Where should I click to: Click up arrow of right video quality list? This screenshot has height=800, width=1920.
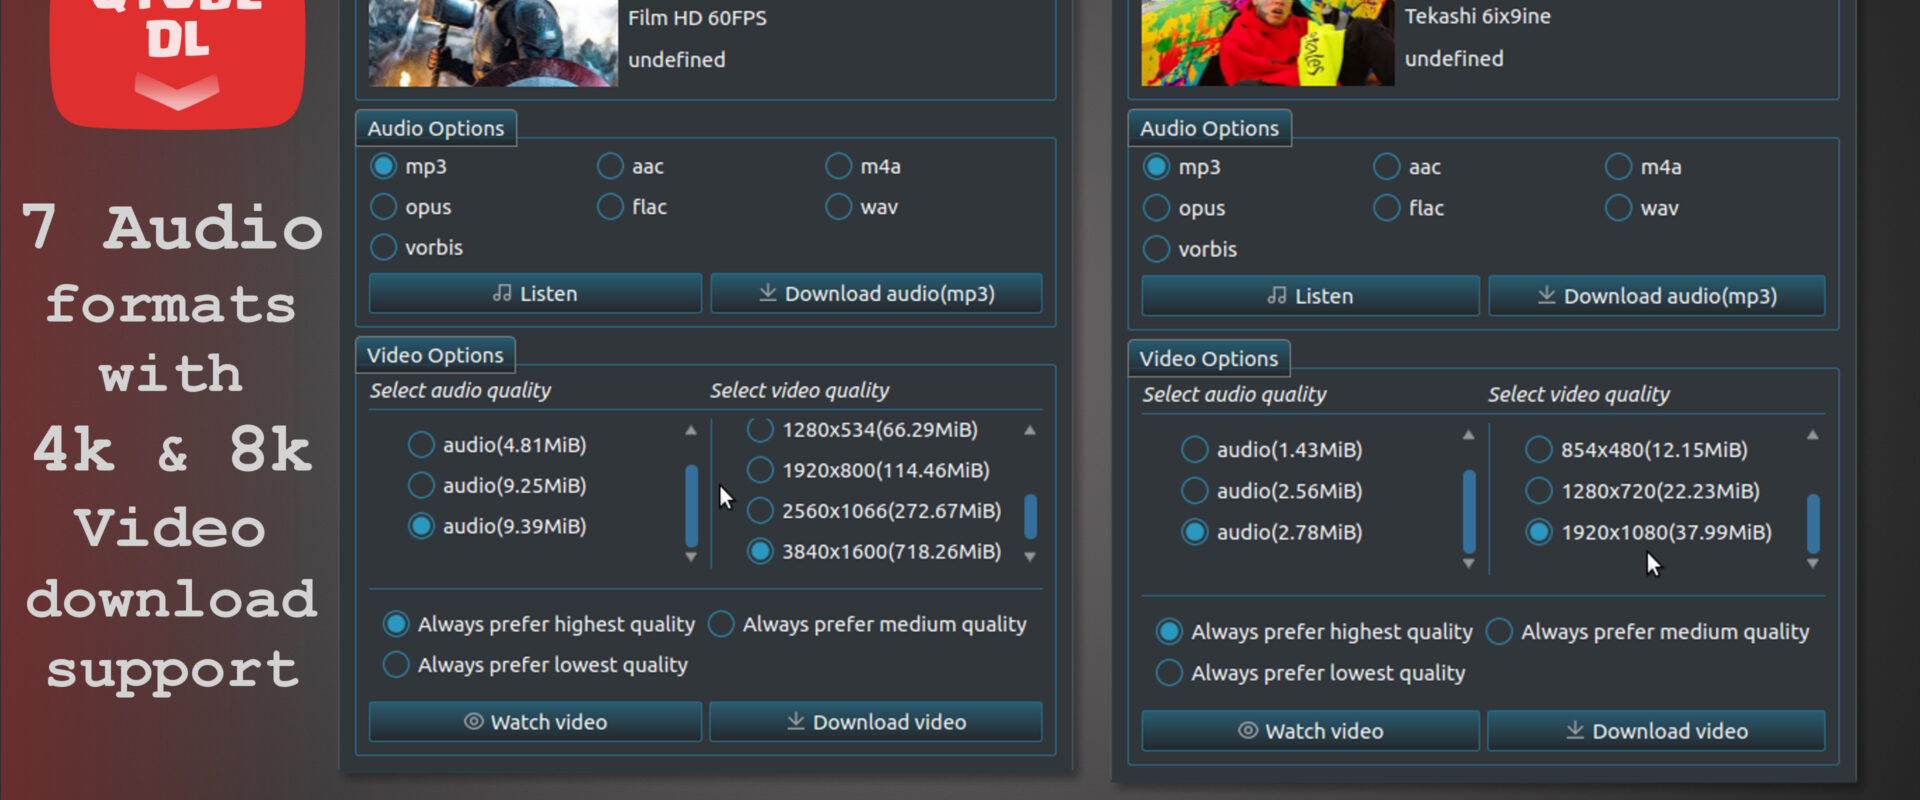(x=1813, y=435)
